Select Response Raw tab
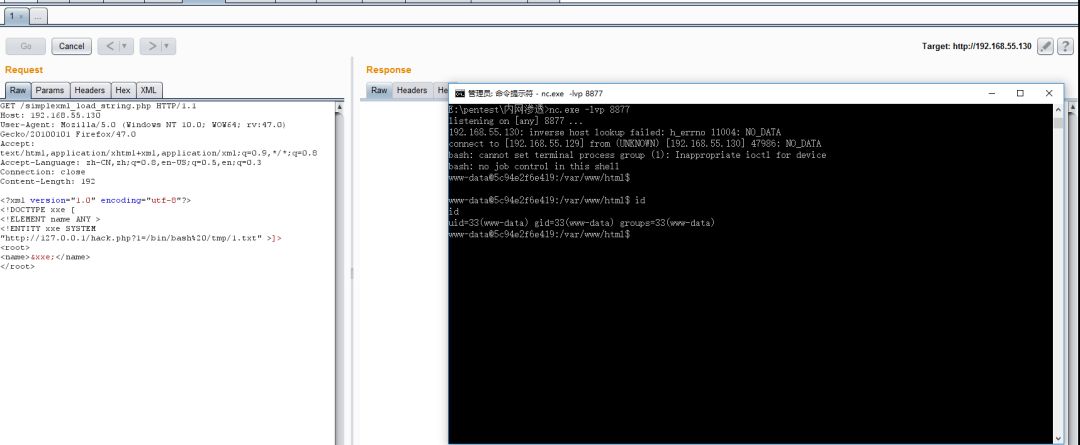Image resolution: width=1080 pixels, height=445 pixels. (380, 90)
